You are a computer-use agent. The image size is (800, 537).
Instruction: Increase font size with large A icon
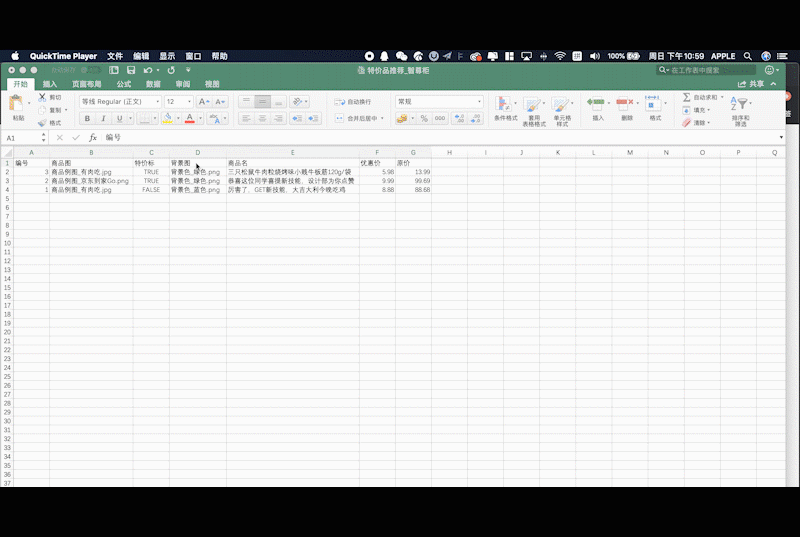pyautogui.click(x=204, y=101)
